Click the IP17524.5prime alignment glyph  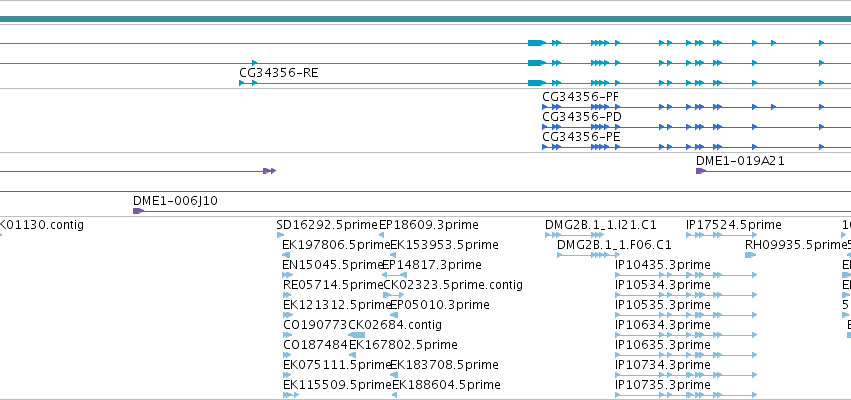coord(721,235)
